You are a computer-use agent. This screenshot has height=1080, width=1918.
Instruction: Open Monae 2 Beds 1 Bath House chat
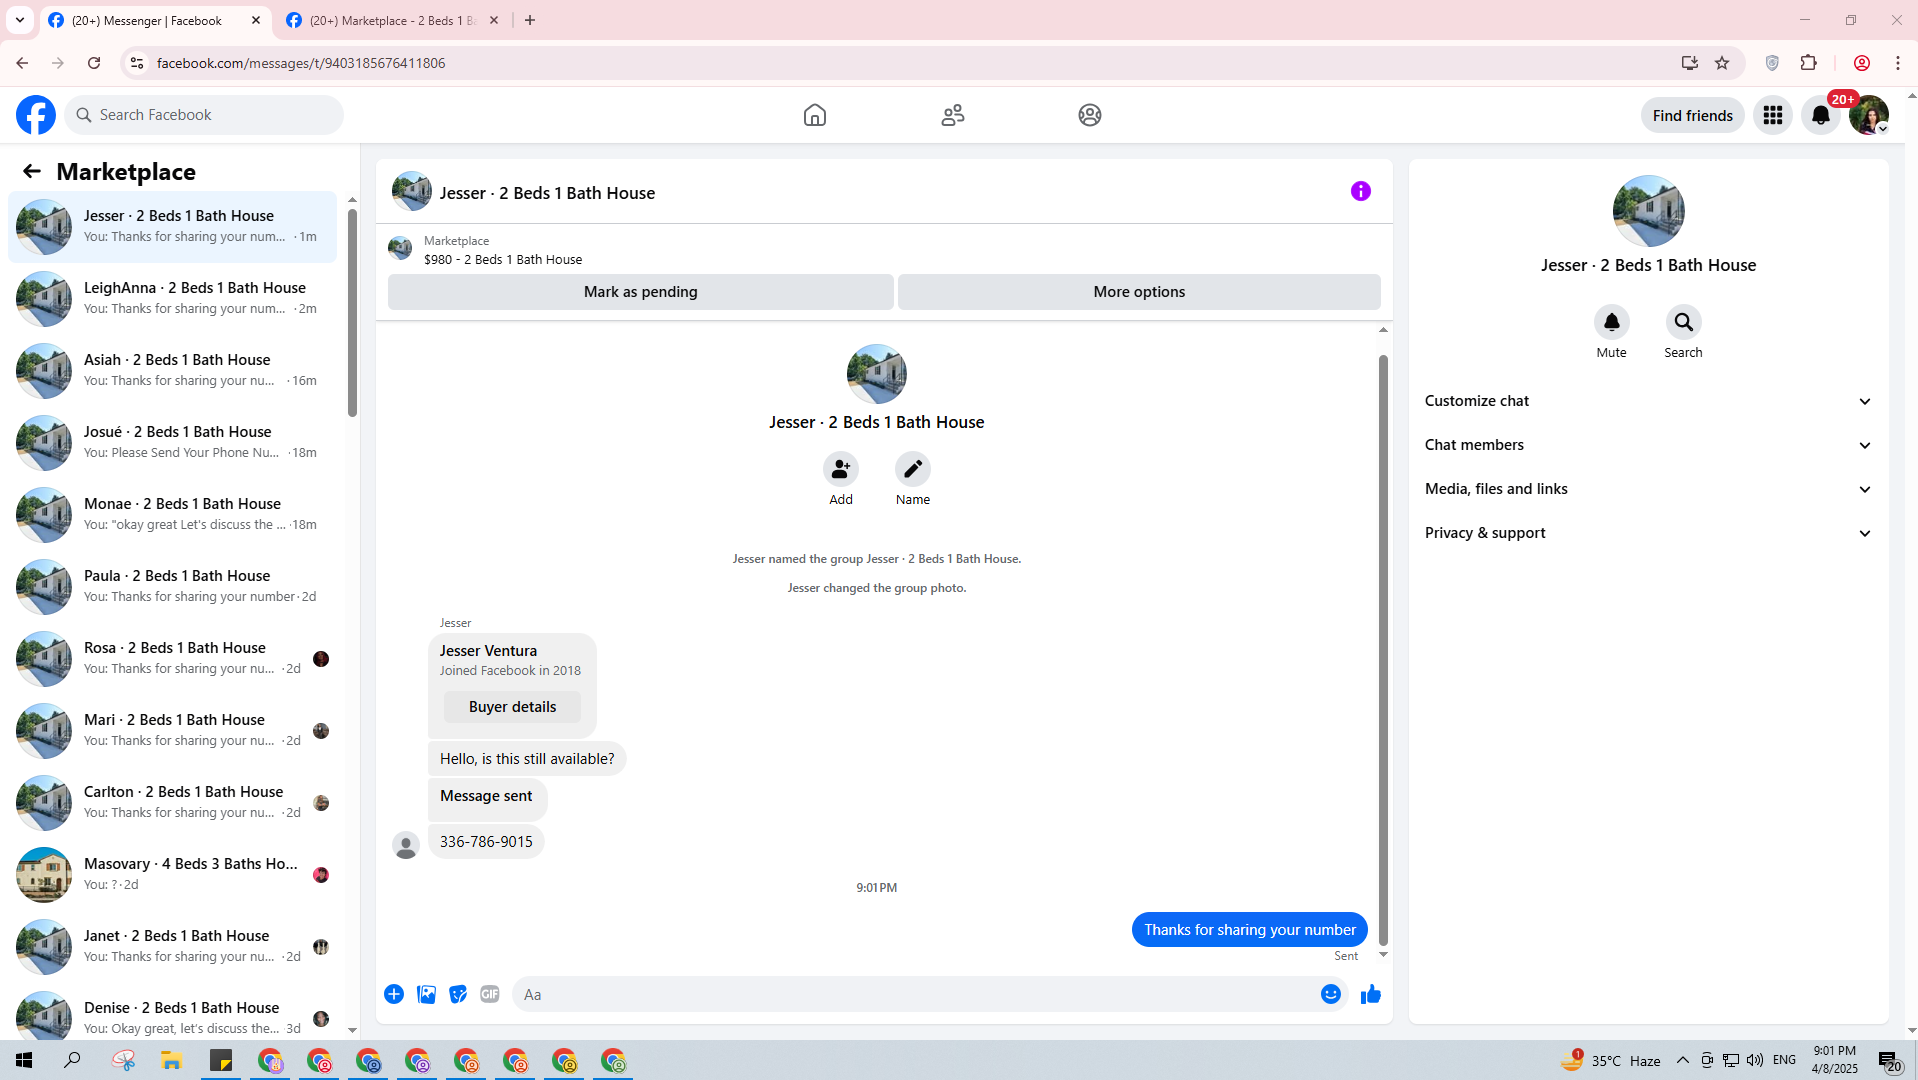pyautogui.click(x=172, y=514)
